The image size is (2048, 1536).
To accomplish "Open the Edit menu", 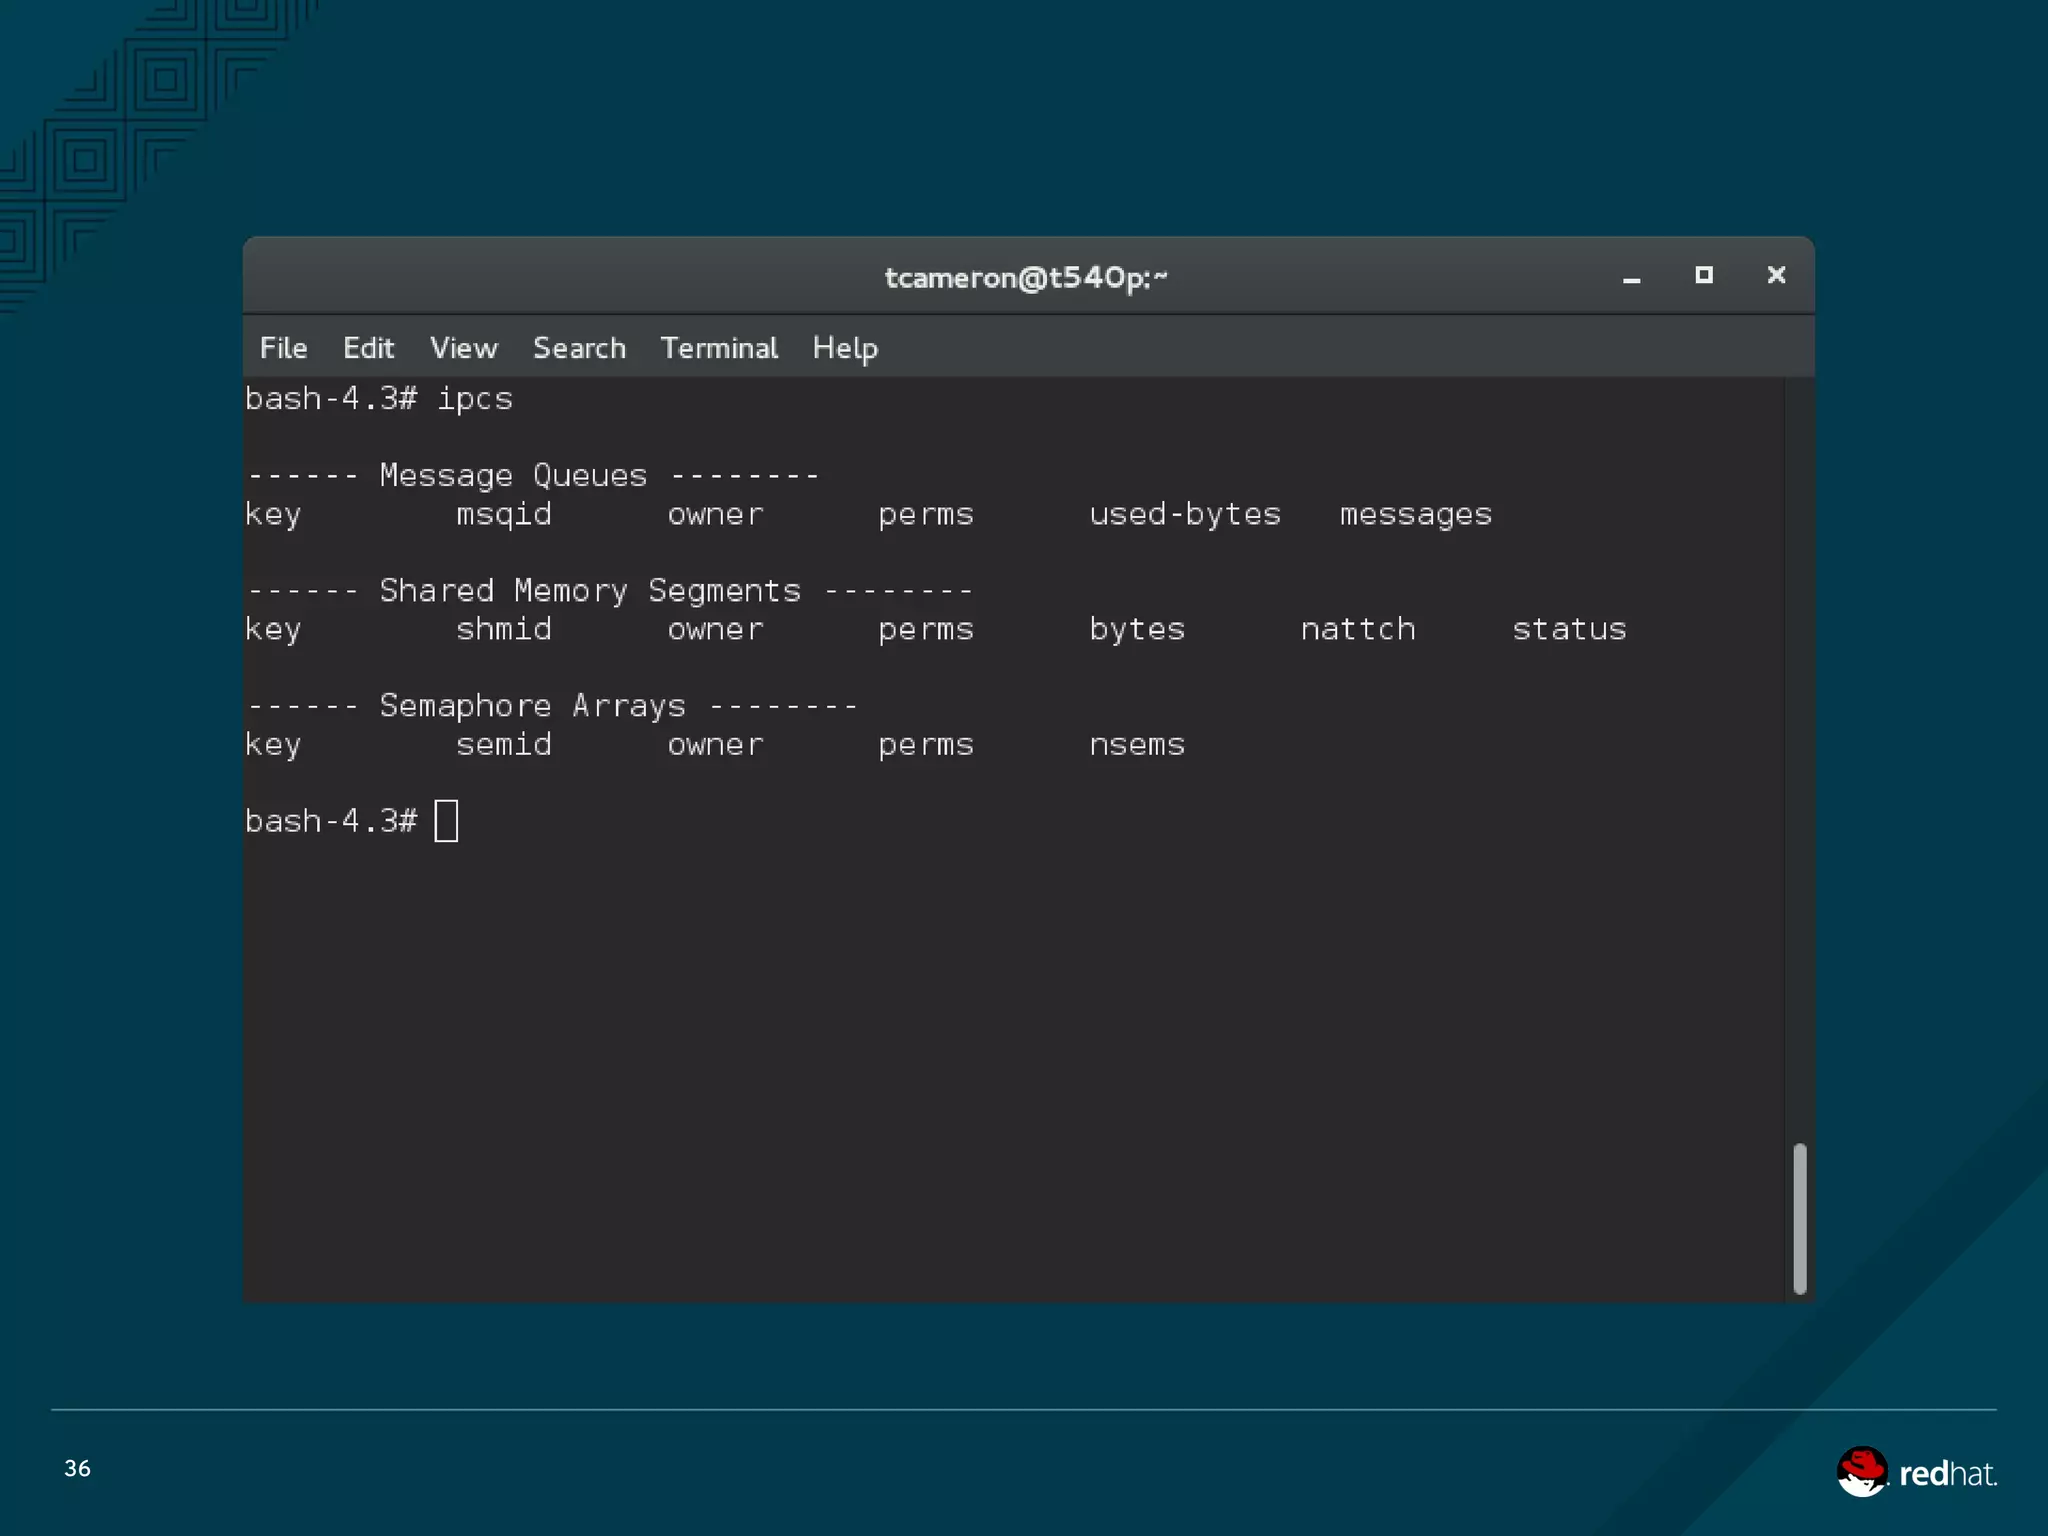I will click(368, 348).
